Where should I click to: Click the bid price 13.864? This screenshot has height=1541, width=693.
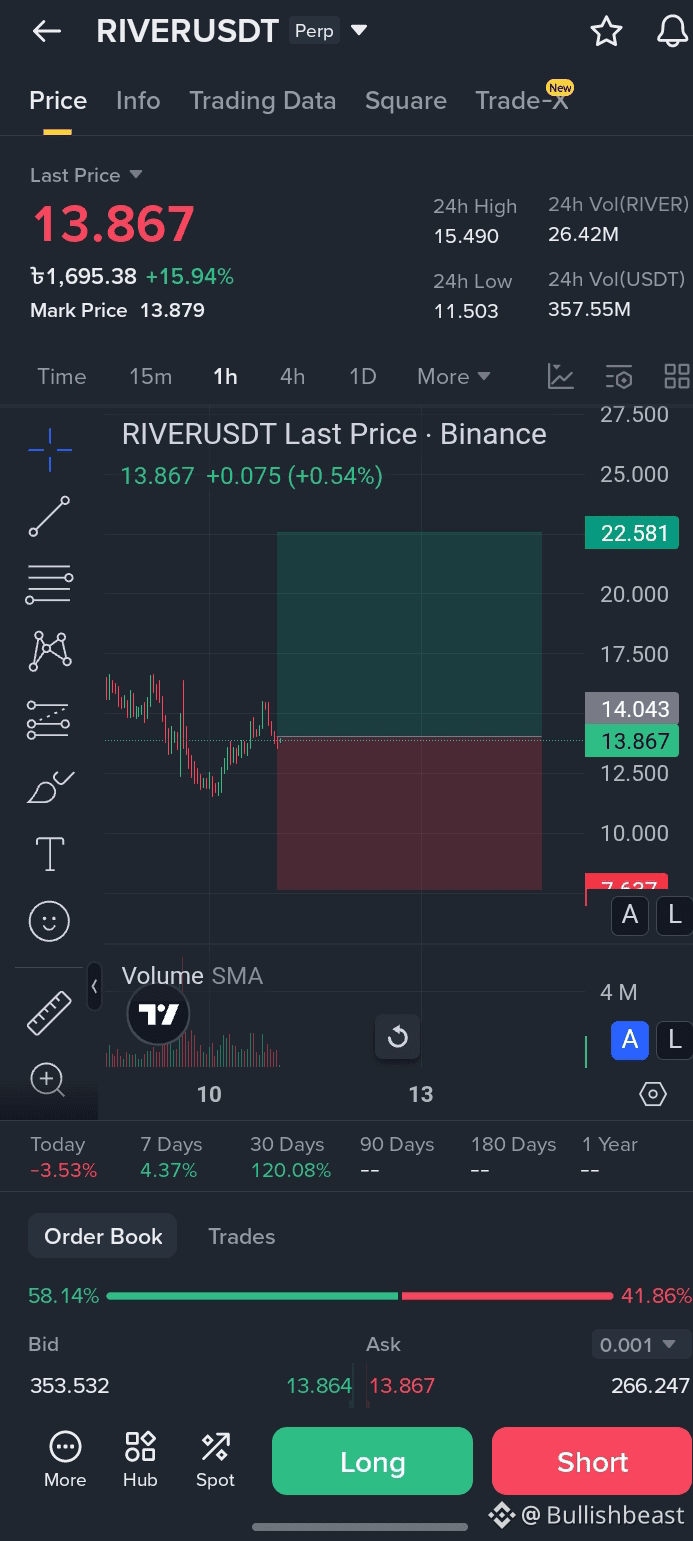pyautogui.click(x=319, y=1386)
